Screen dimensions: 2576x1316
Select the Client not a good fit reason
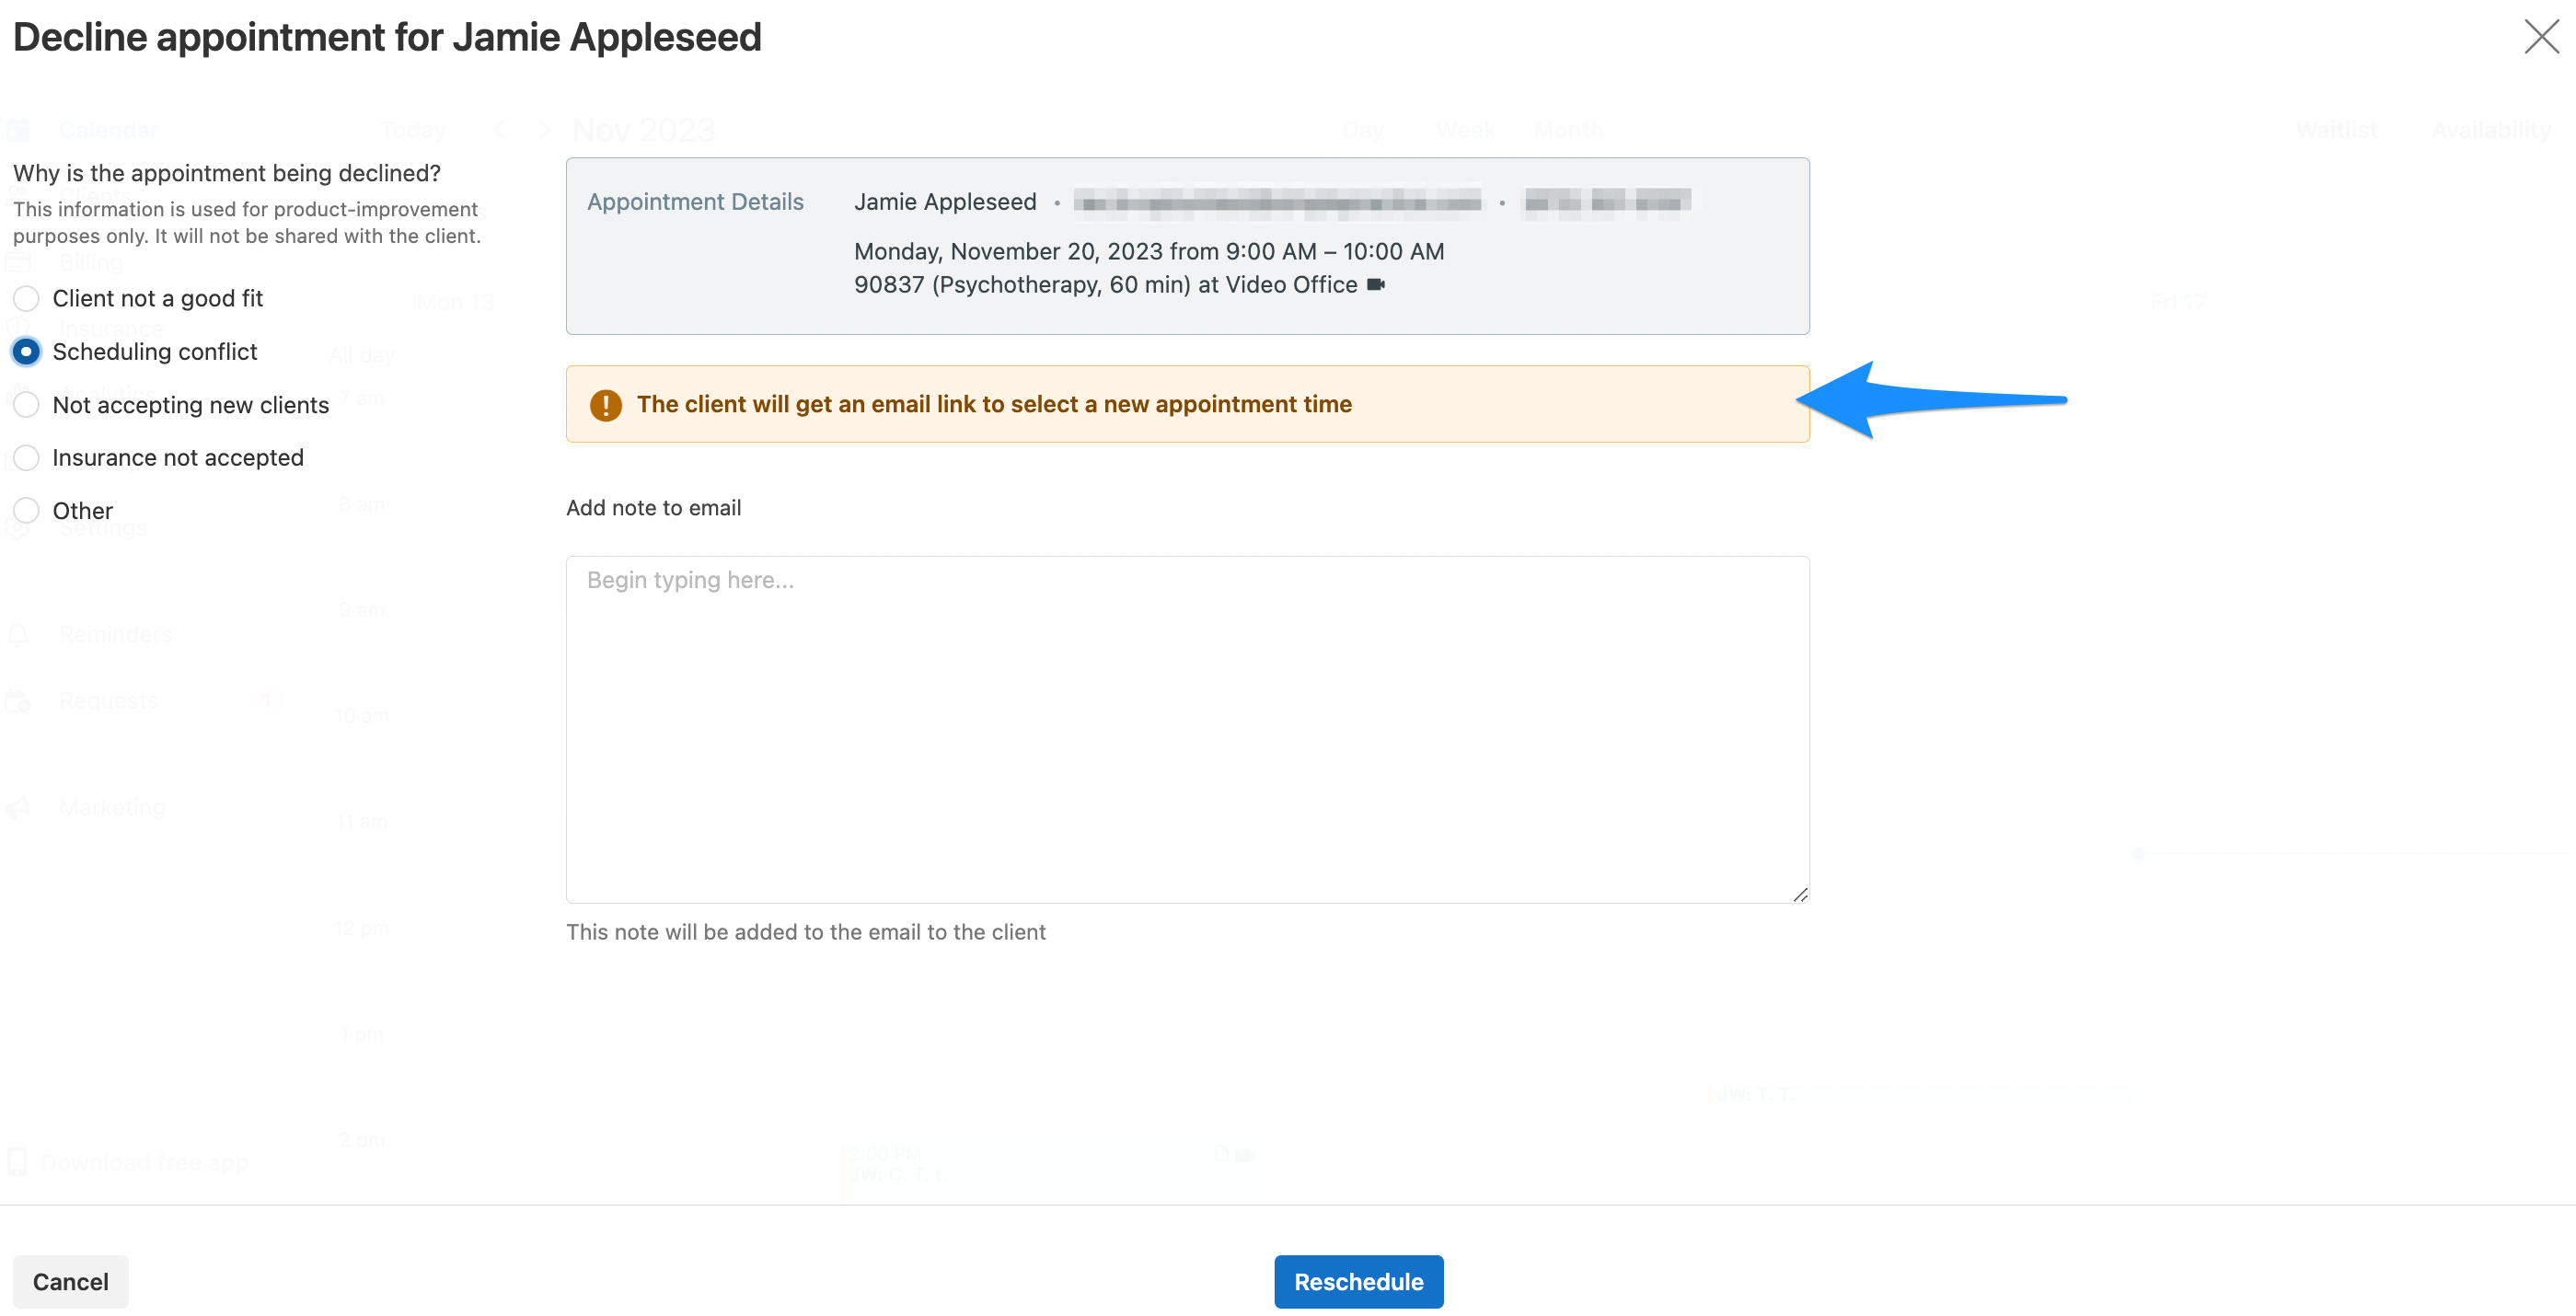tap(26, 298)
